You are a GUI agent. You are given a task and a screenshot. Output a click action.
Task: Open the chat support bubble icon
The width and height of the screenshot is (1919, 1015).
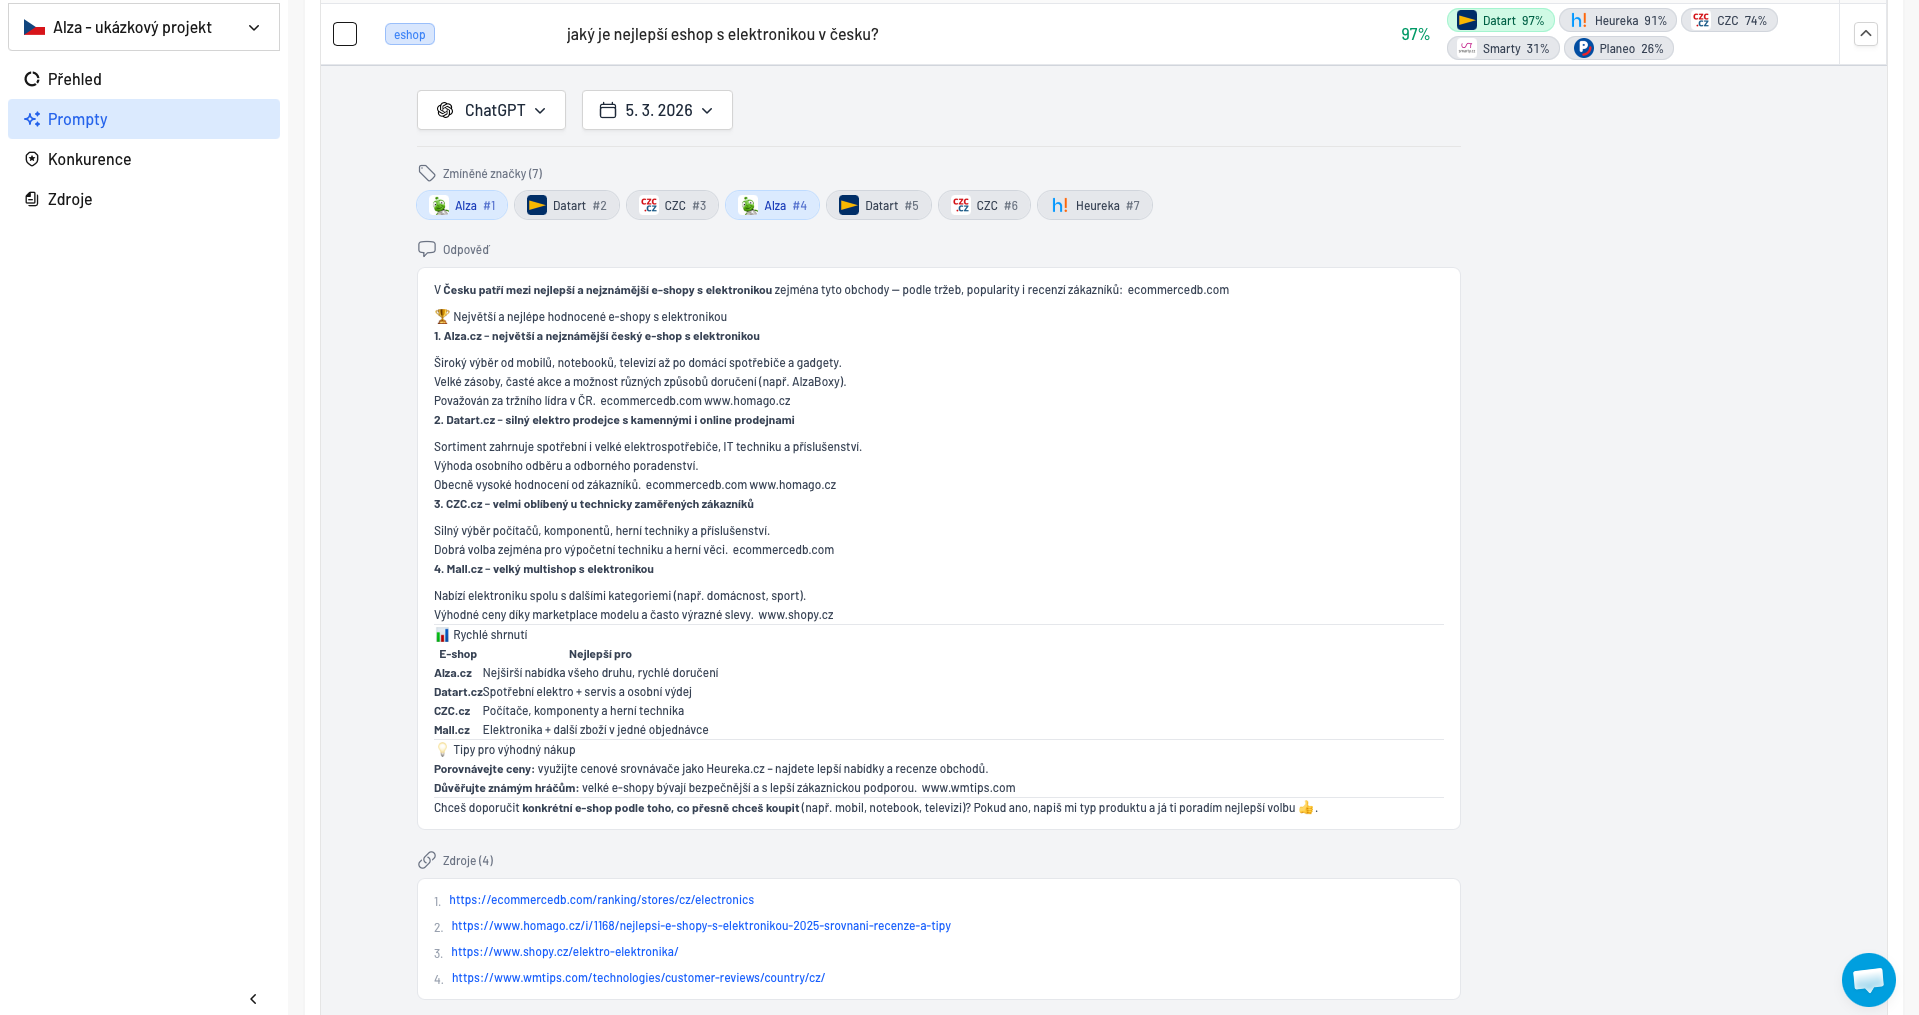coord(1868,980)
